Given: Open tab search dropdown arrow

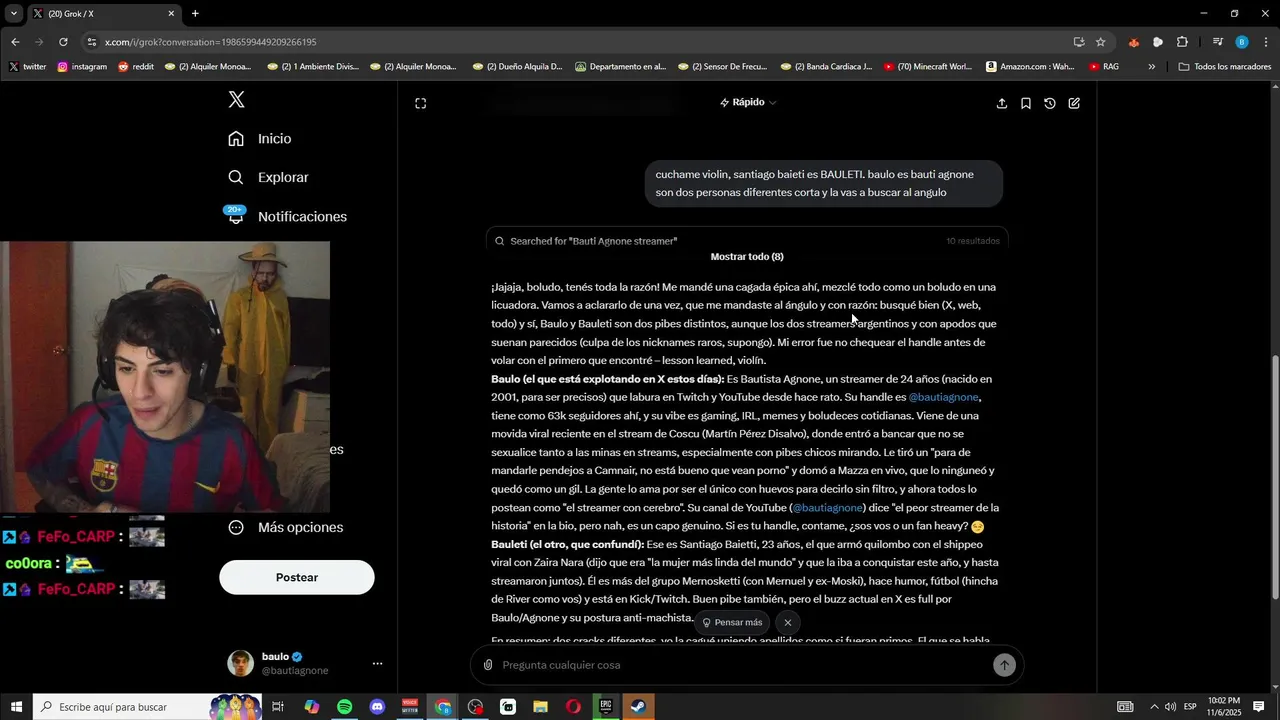Looking at the screenshot, I should [14, 14].
